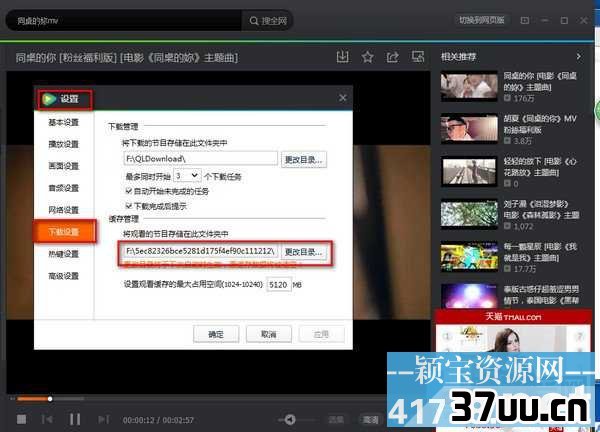Open 高级设置 tab
The height and width of the screenshot is (432, 600).
64,276
